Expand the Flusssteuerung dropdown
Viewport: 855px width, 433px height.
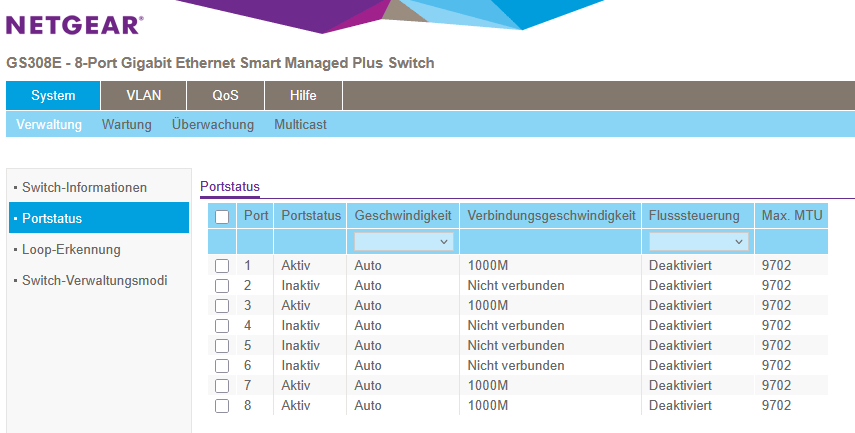pyautogui.click(x=698, y=241)
